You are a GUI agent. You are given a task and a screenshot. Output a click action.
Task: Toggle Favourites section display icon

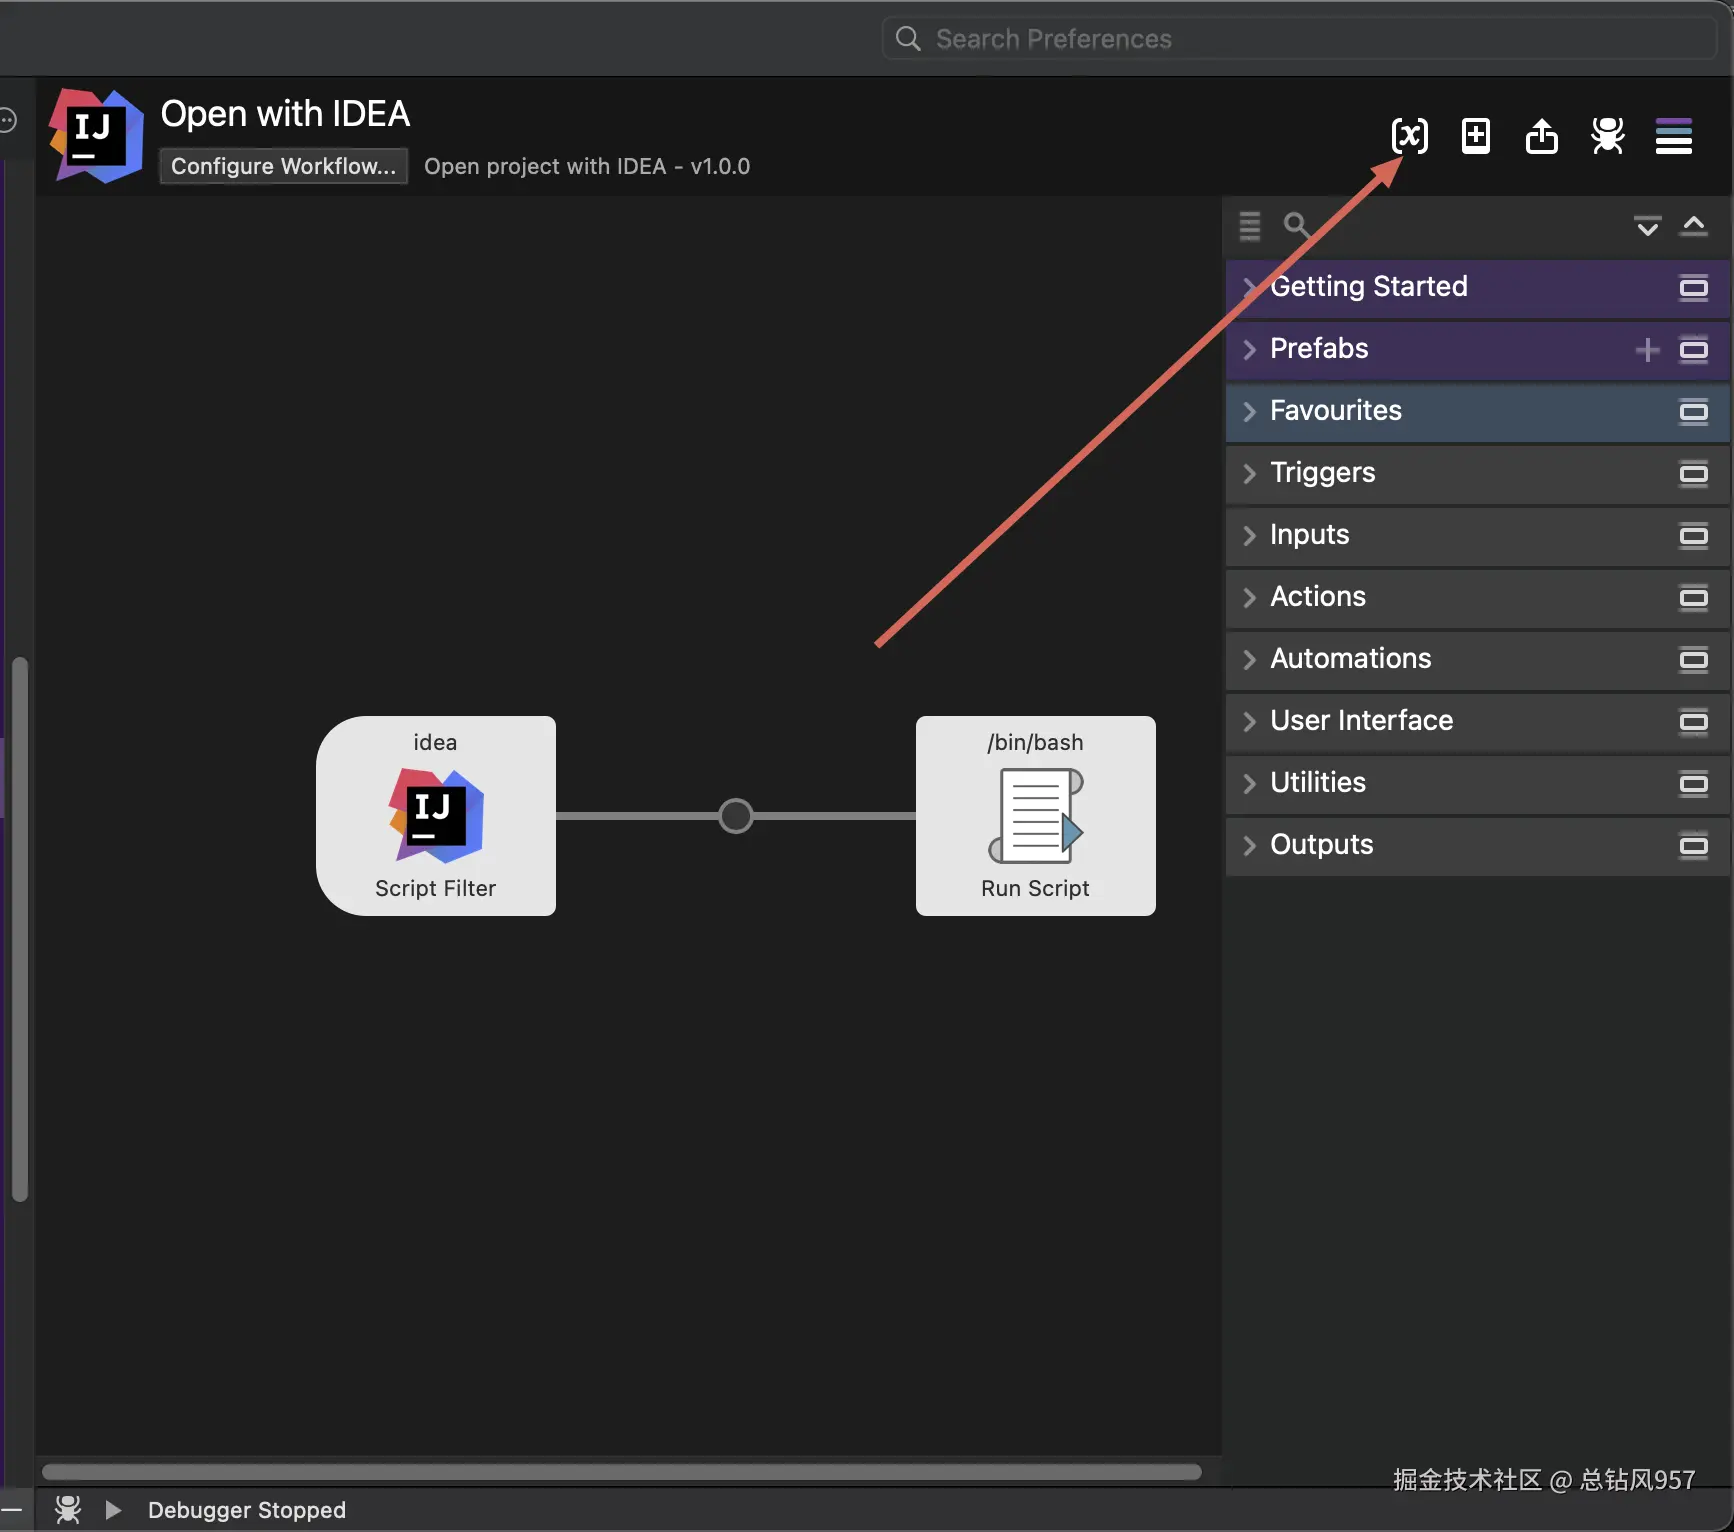[1693, 412]
